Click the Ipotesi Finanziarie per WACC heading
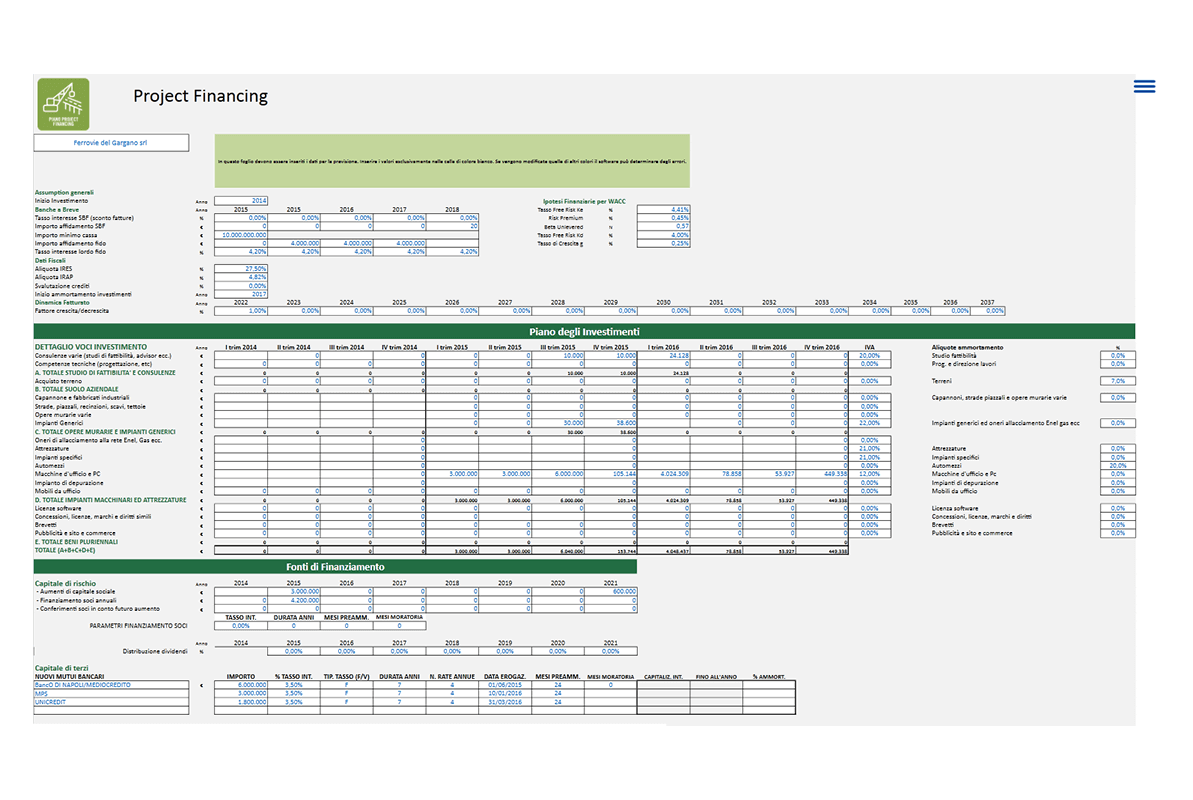Viewport: 1193px width, 800px height. [x=584, y=201]
